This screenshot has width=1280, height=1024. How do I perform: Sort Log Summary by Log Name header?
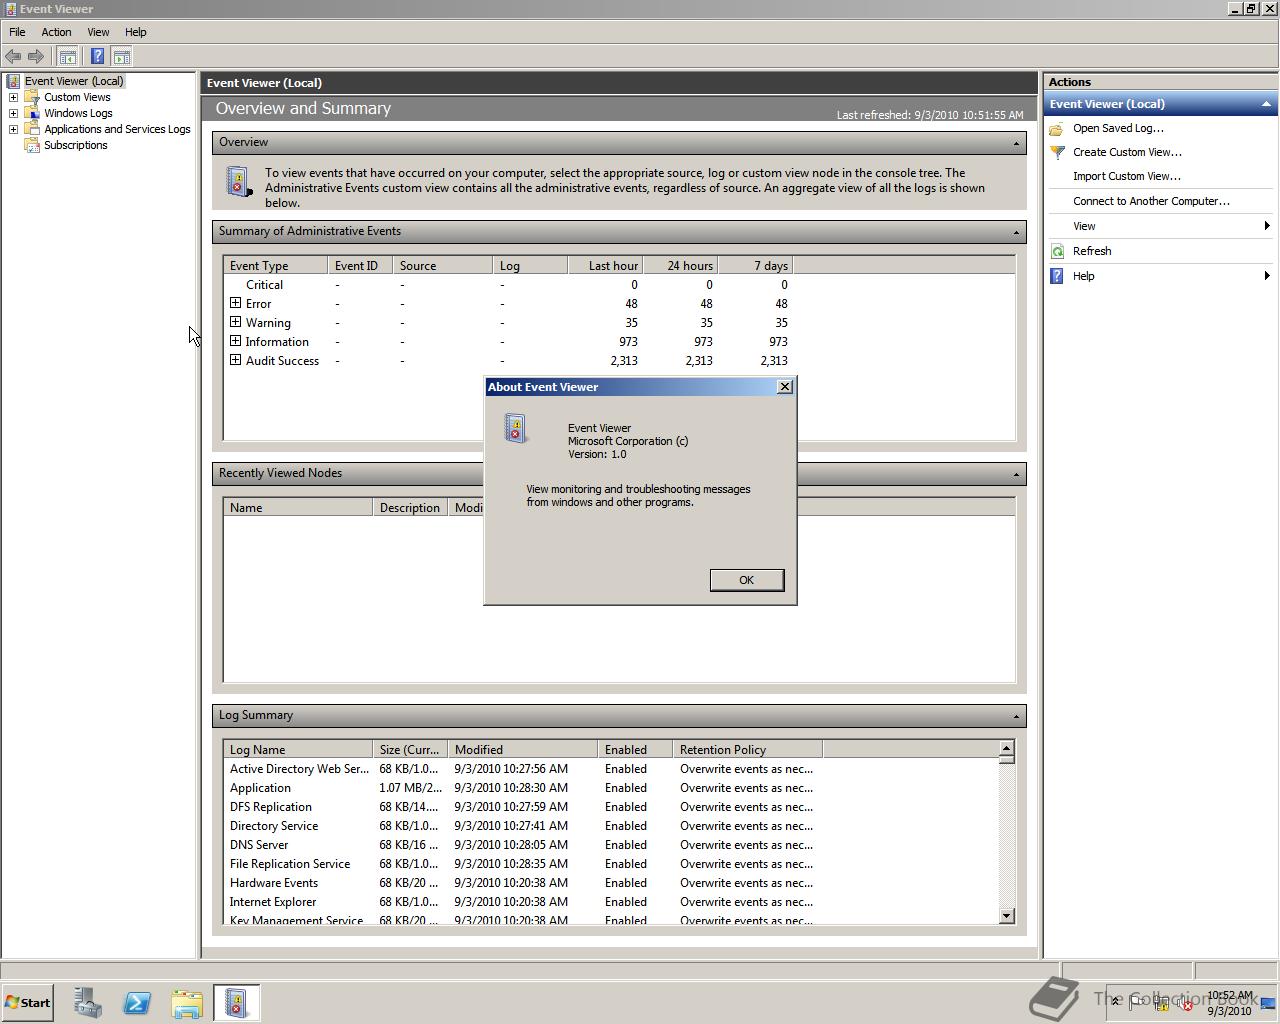[x=298, y=749]
